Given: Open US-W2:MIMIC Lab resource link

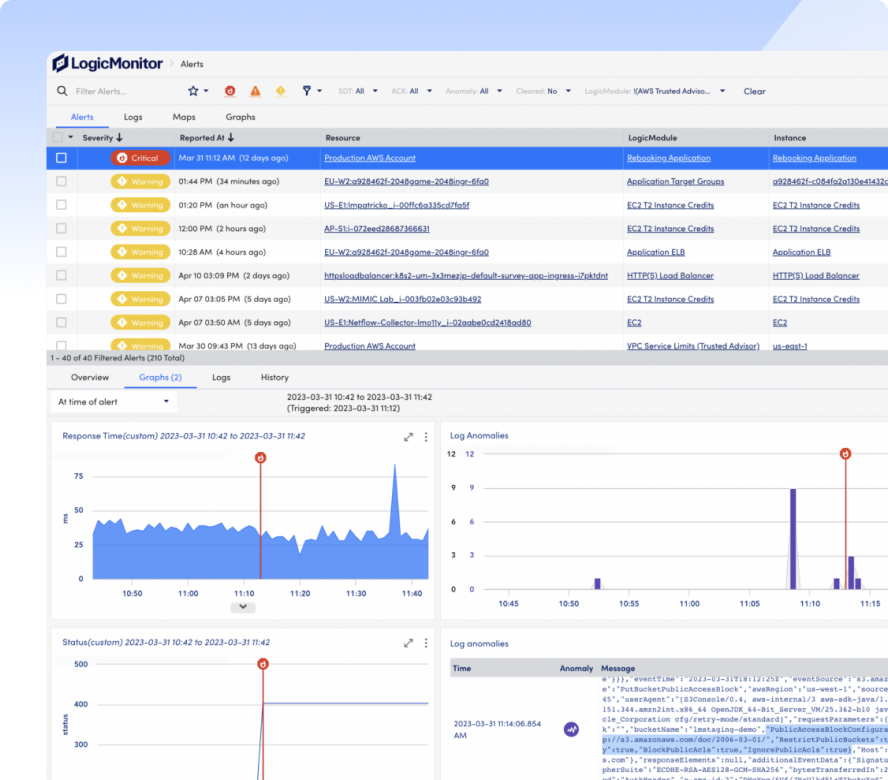Looking at the screenshot, I should coord(403,299).
